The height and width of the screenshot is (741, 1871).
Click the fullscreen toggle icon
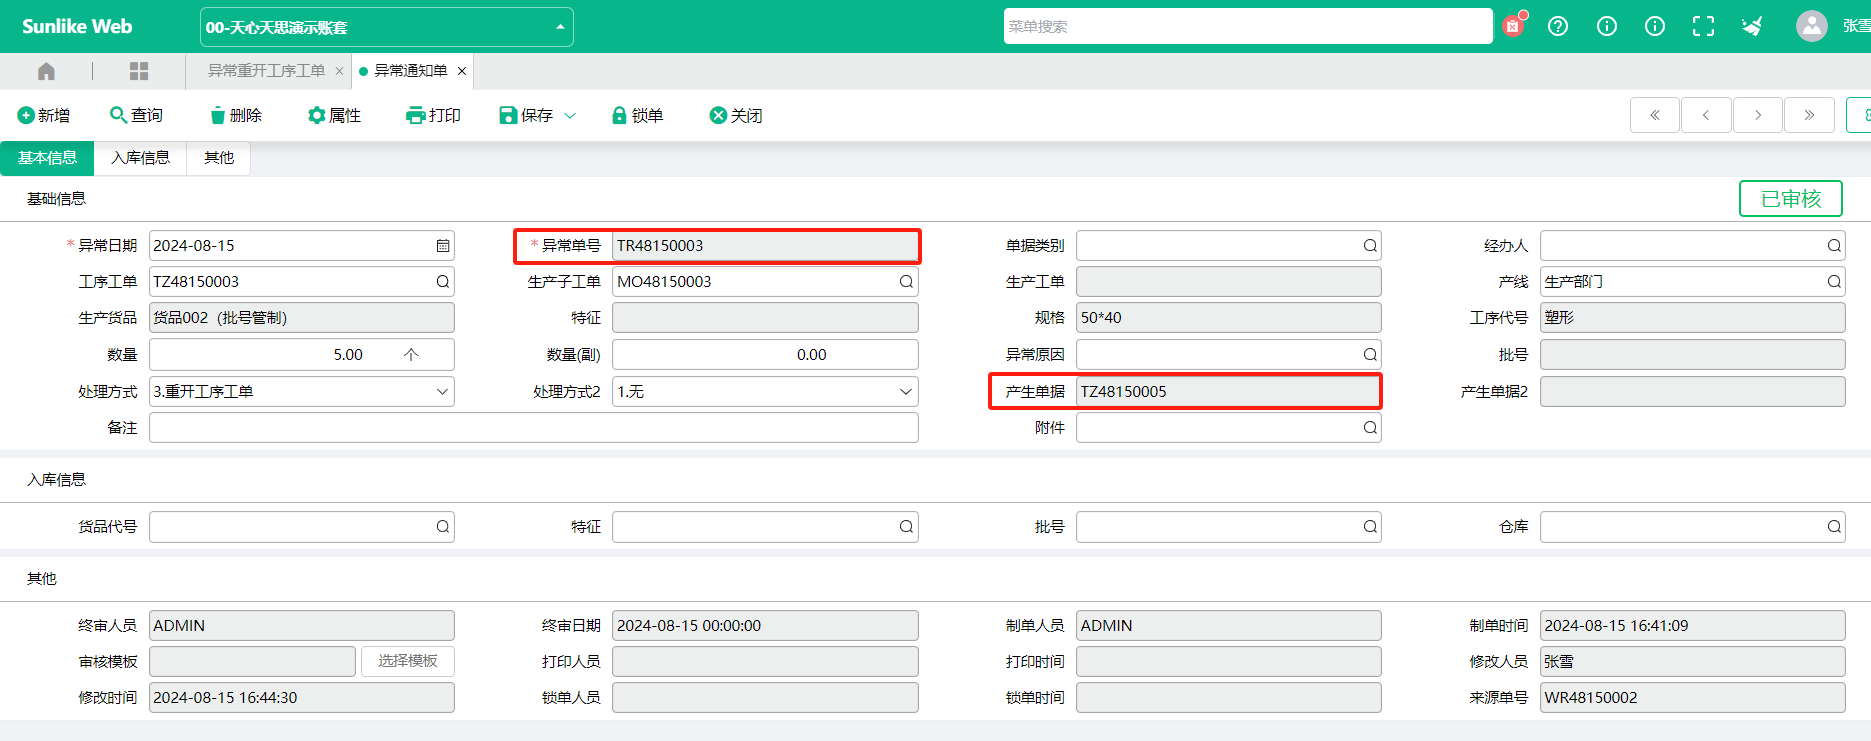pyautogui.click(x=1703, y=27)
